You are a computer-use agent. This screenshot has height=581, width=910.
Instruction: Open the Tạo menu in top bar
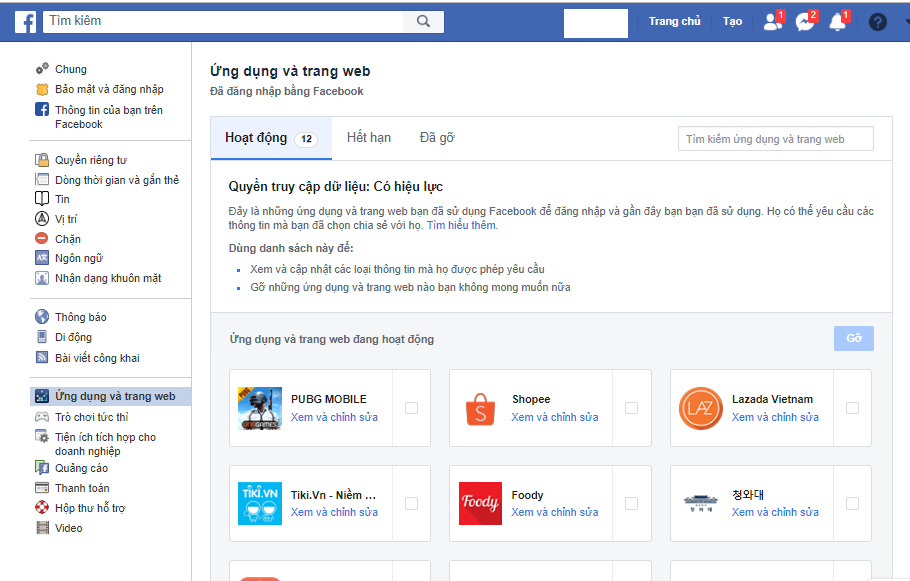[x=732, y=21]
